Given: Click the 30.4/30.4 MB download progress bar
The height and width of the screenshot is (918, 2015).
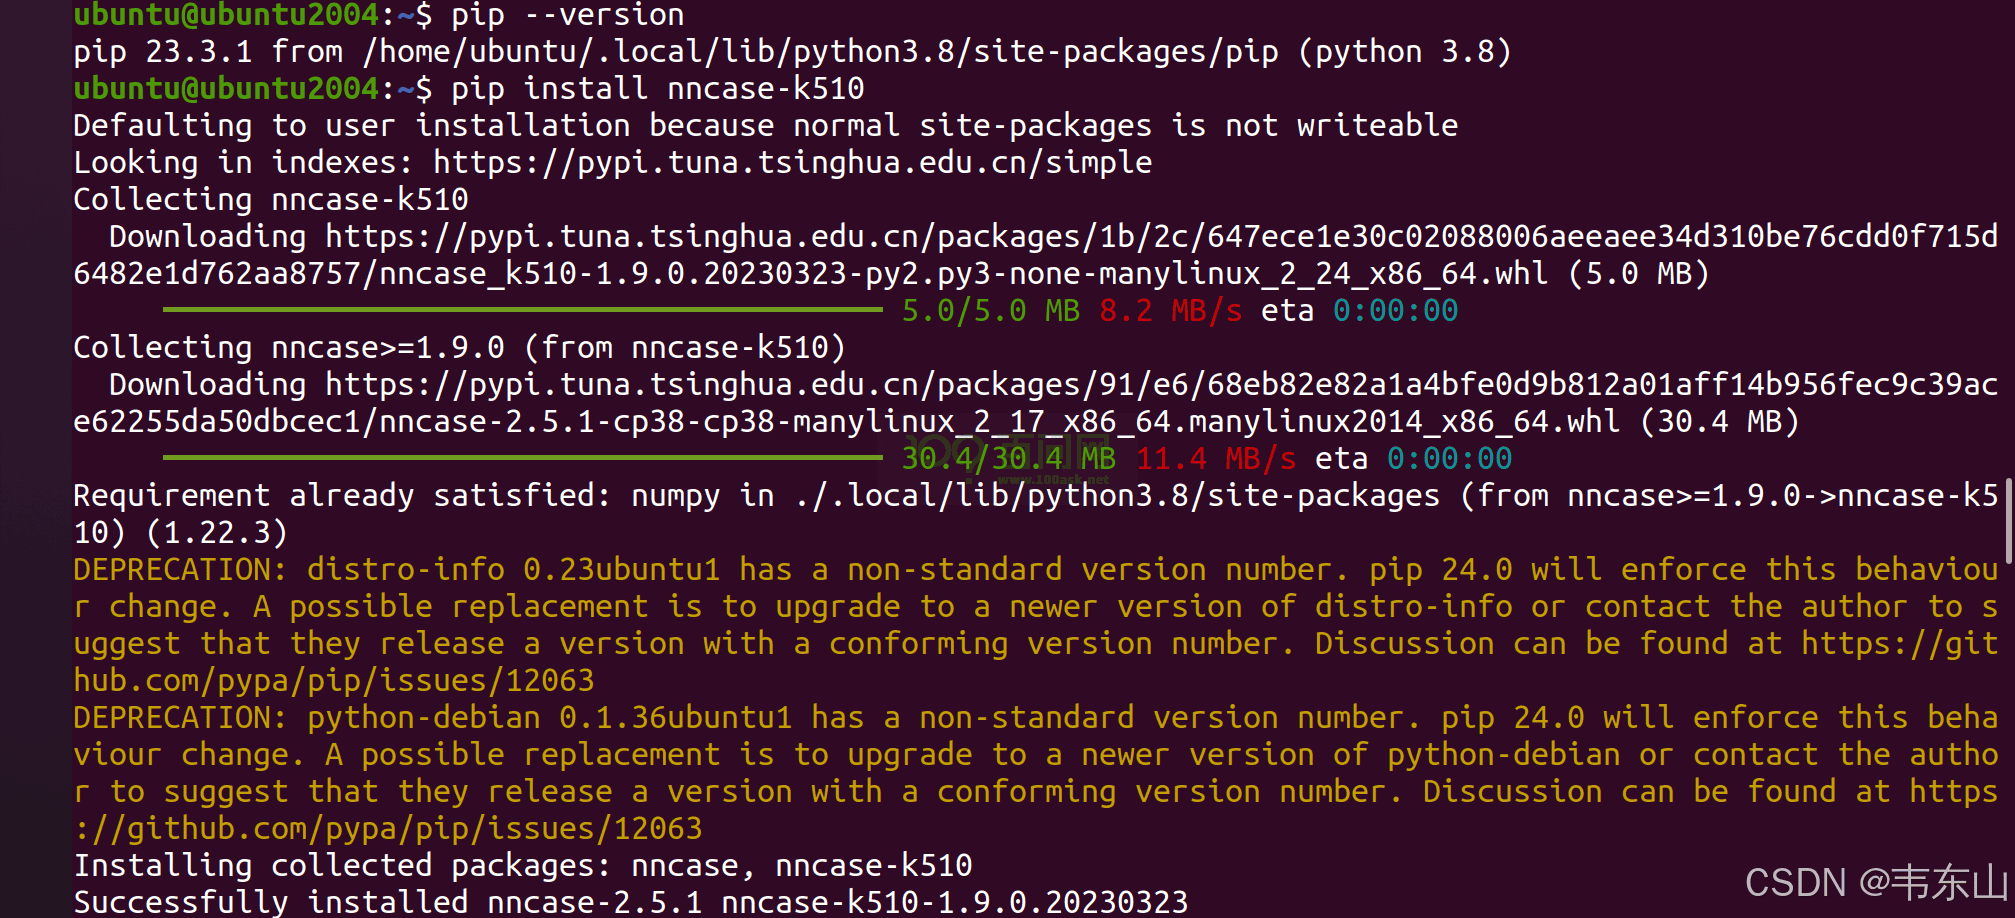Looking at the screenshot, I should (x=522, y=459).
